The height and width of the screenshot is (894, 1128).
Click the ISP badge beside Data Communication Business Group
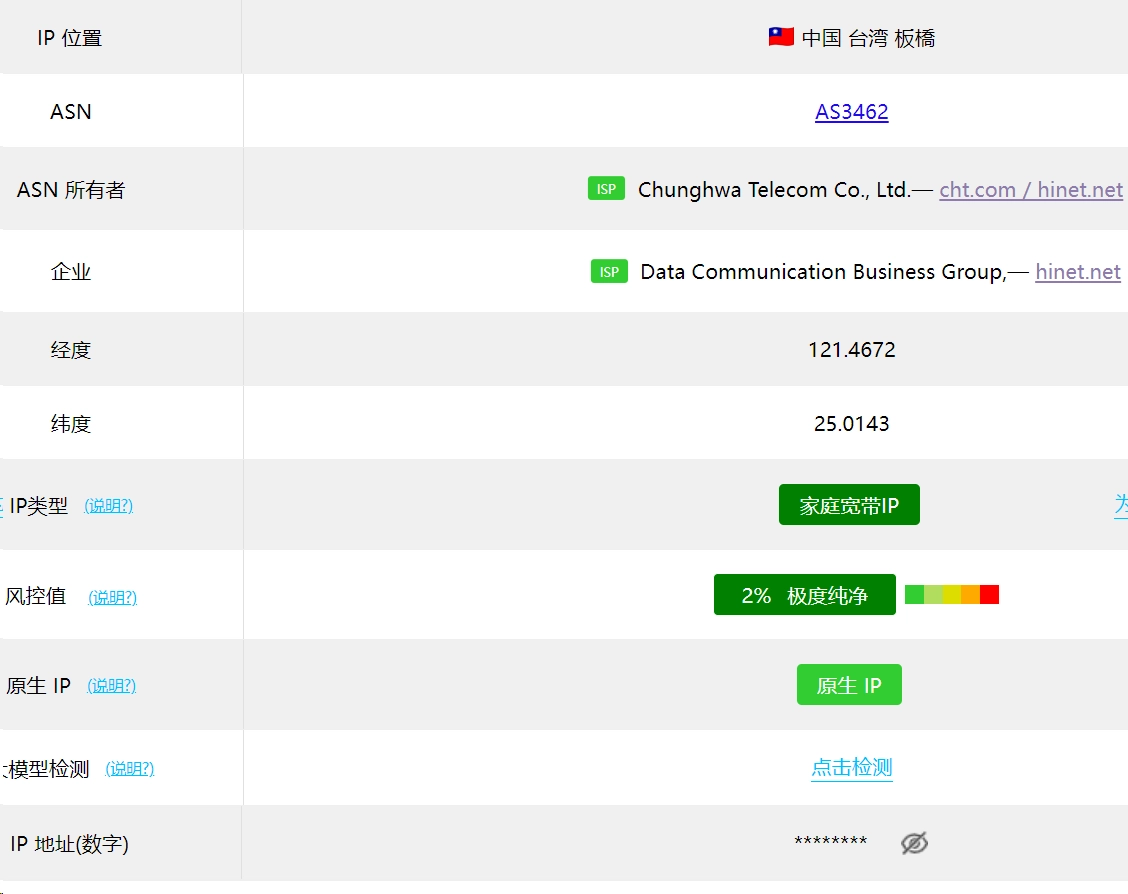(x=609, y=272)
